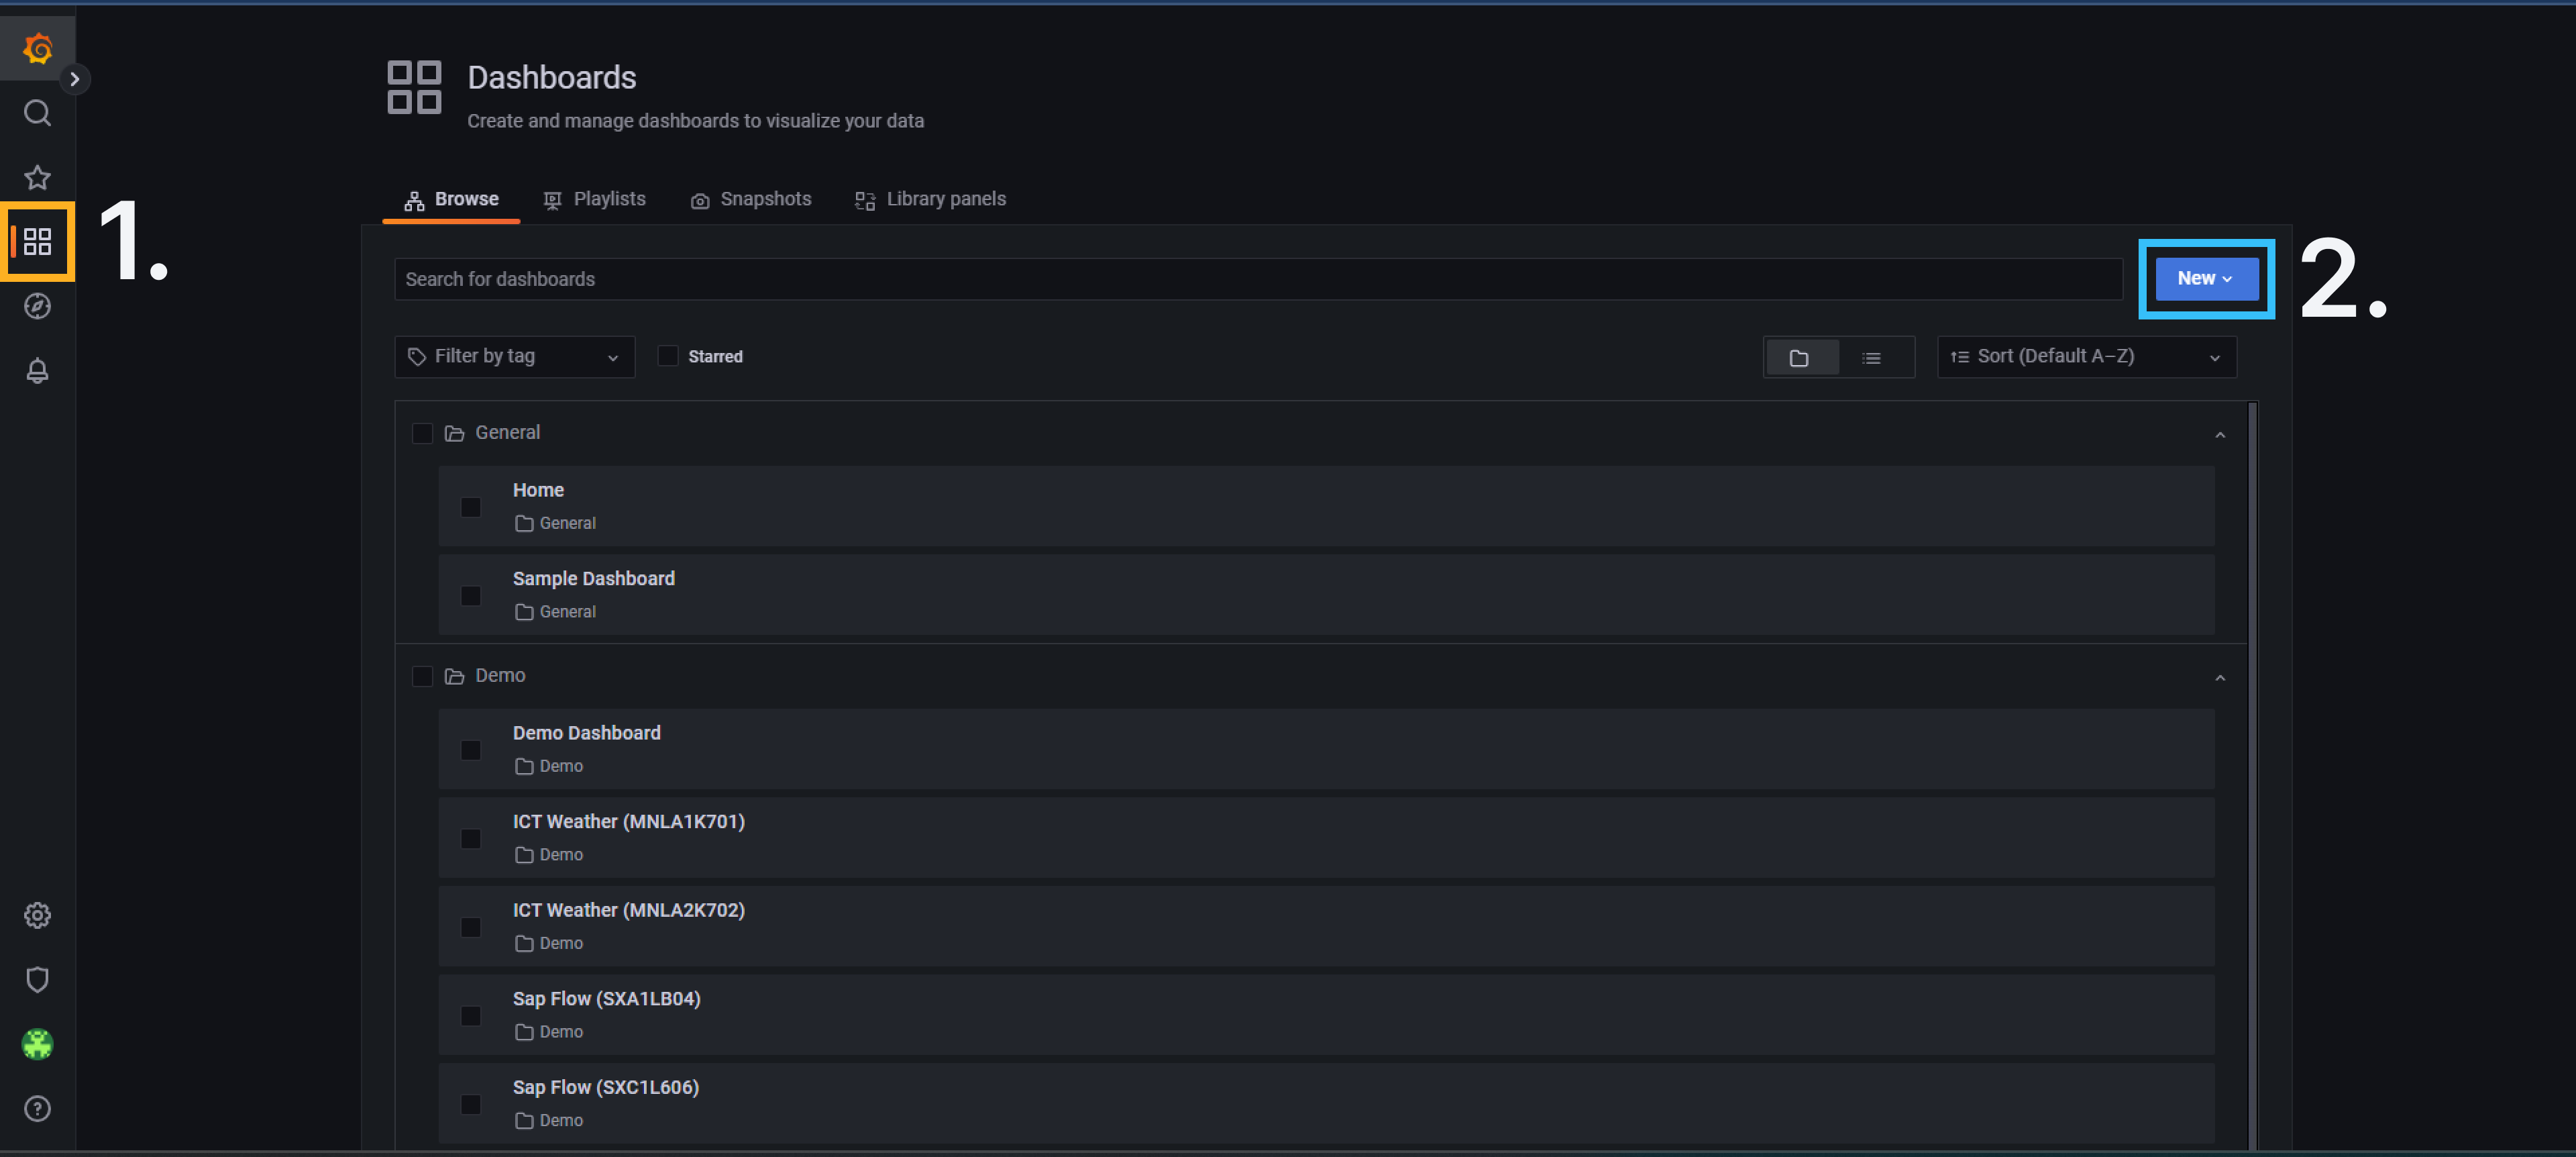Select the General folder checkbox
Screen dimensions: 2576x1157
click(x=422, y=433)
